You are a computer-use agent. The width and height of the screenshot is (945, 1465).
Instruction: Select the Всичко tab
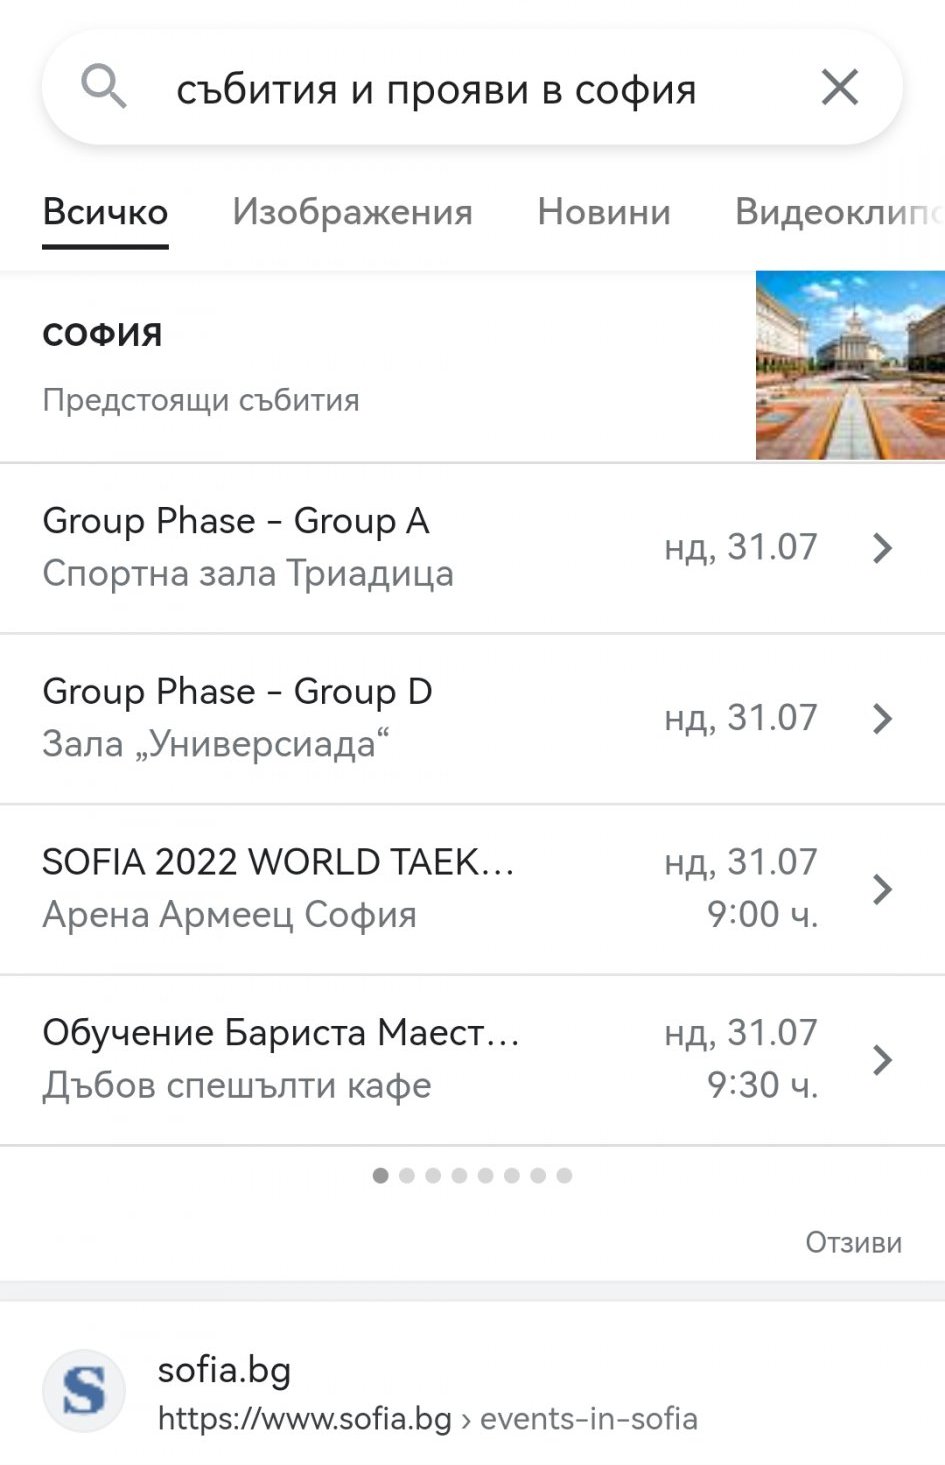click(105, 212)
